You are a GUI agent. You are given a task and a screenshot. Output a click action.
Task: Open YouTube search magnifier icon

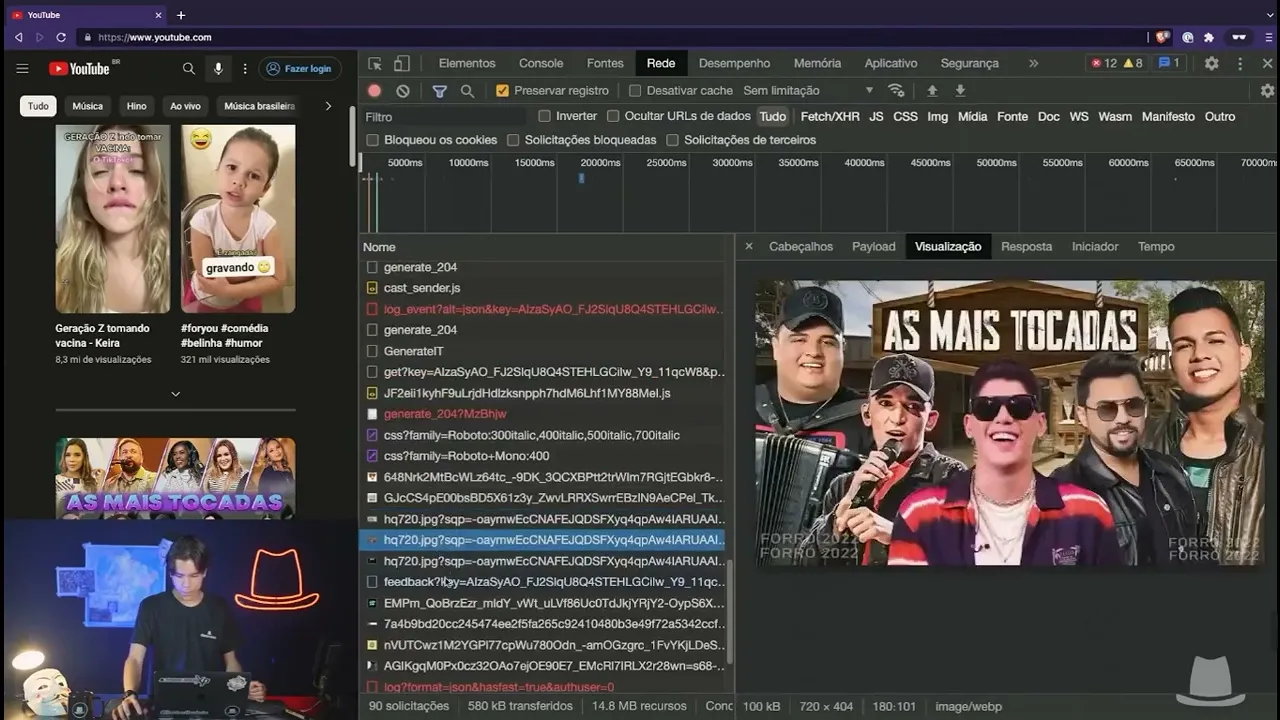(188, 69)
